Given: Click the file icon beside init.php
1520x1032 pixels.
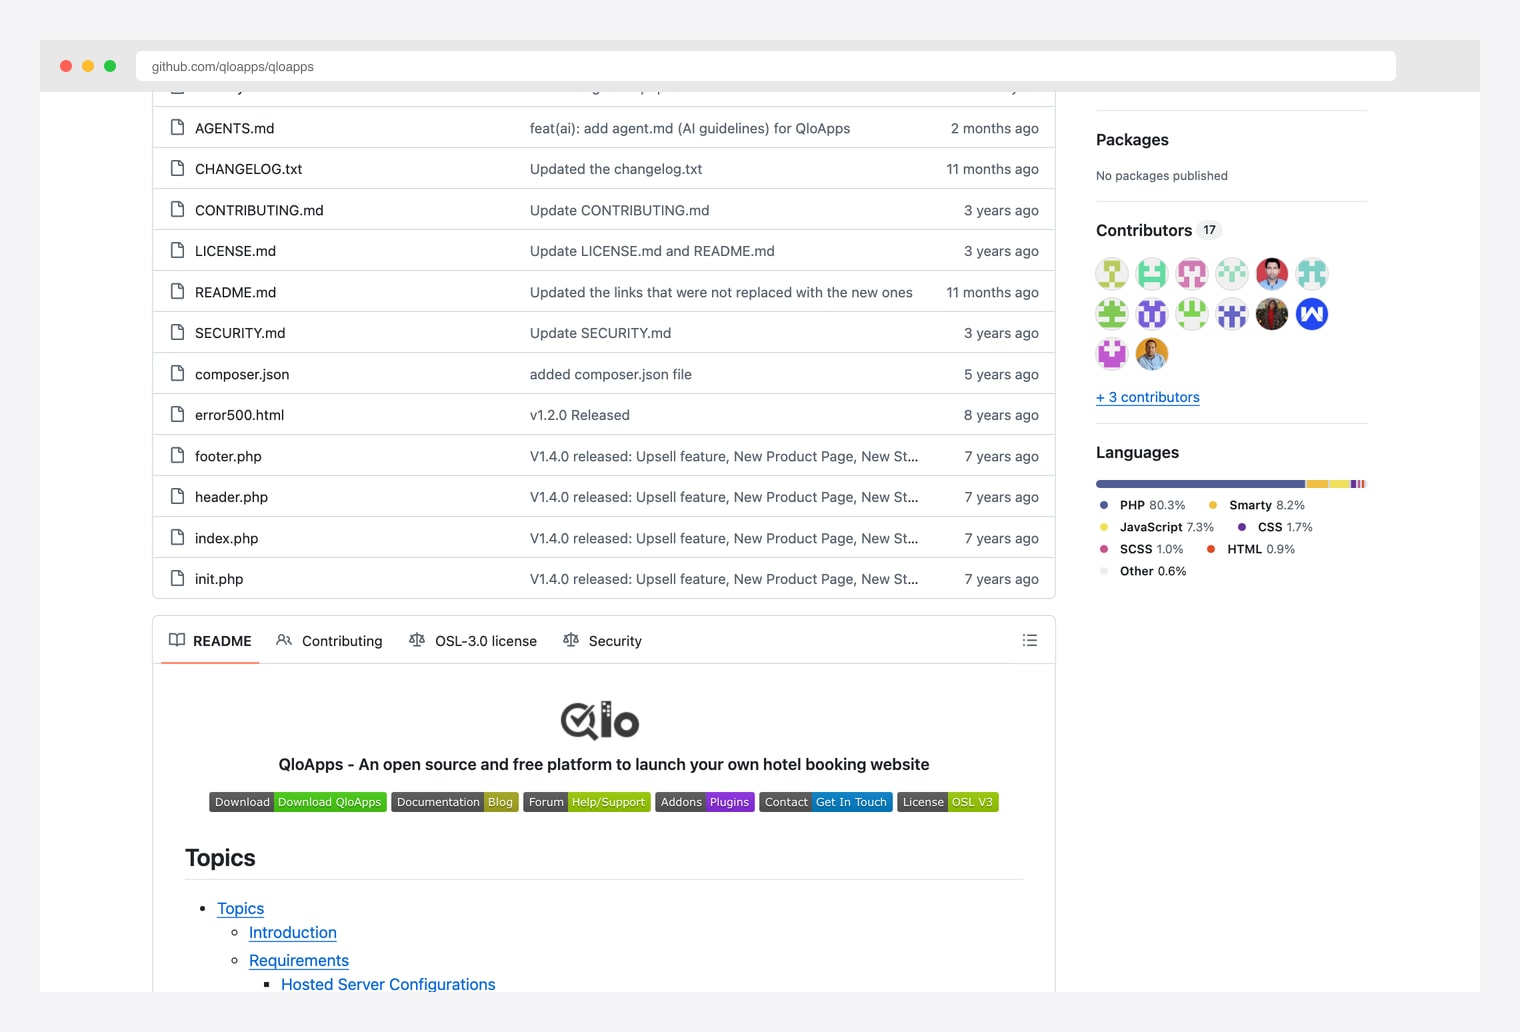Looking at the screenshot, I should coord(177,578).
